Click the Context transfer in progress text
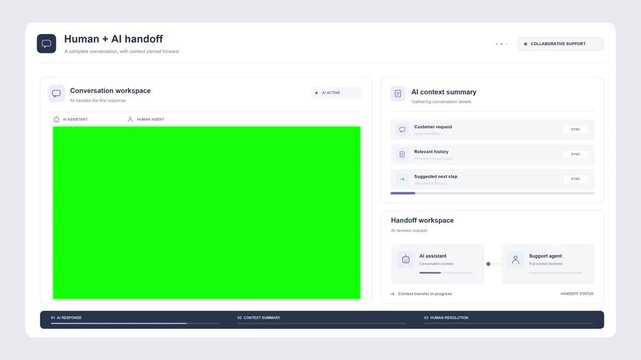 [x=425, y=294]
